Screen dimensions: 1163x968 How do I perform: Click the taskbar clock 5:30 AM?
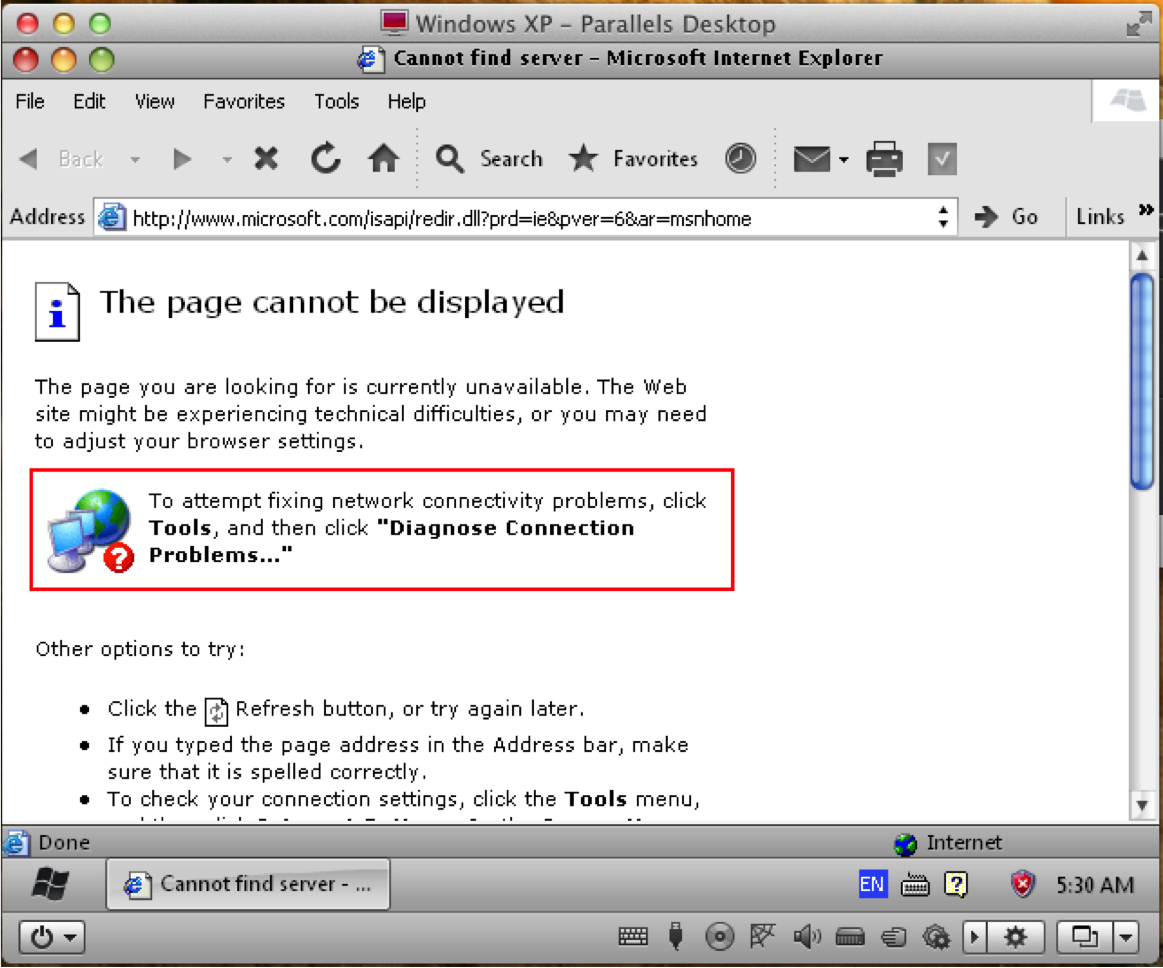tap(1095, 885)
